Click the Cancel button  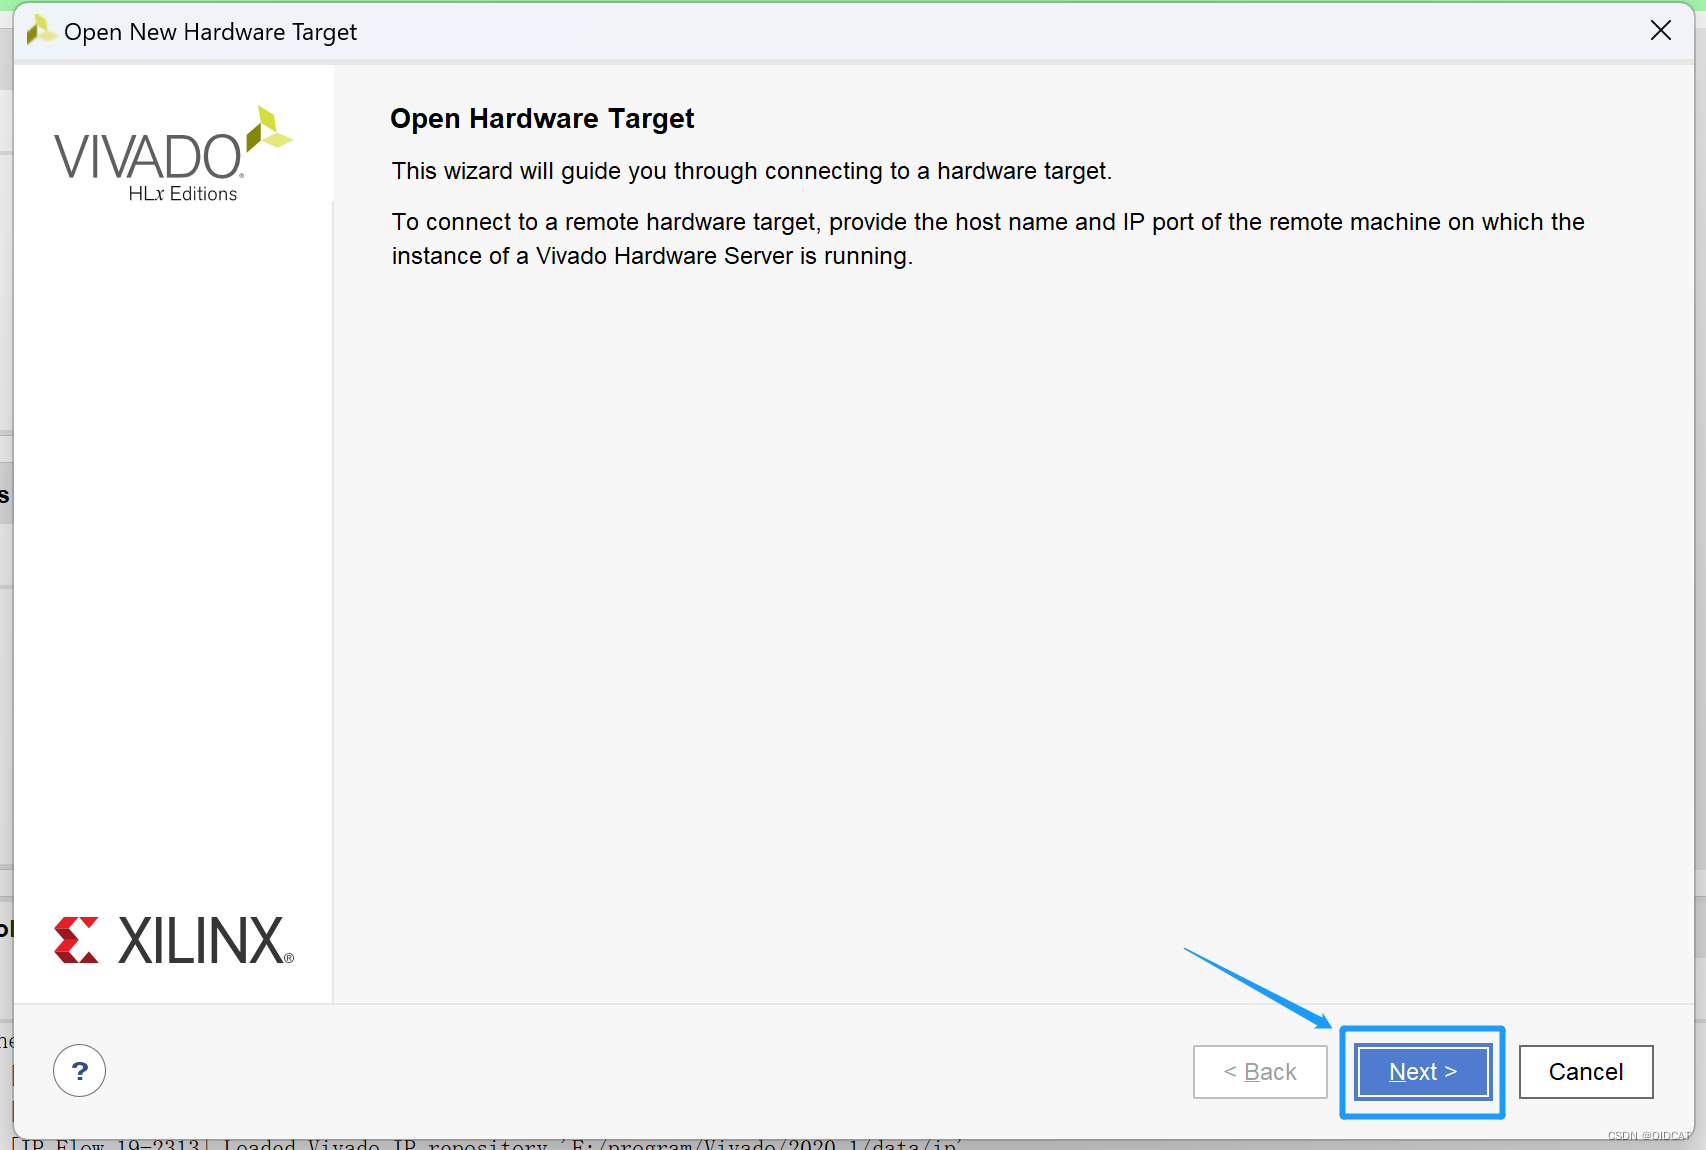tap(1586, 1072)
